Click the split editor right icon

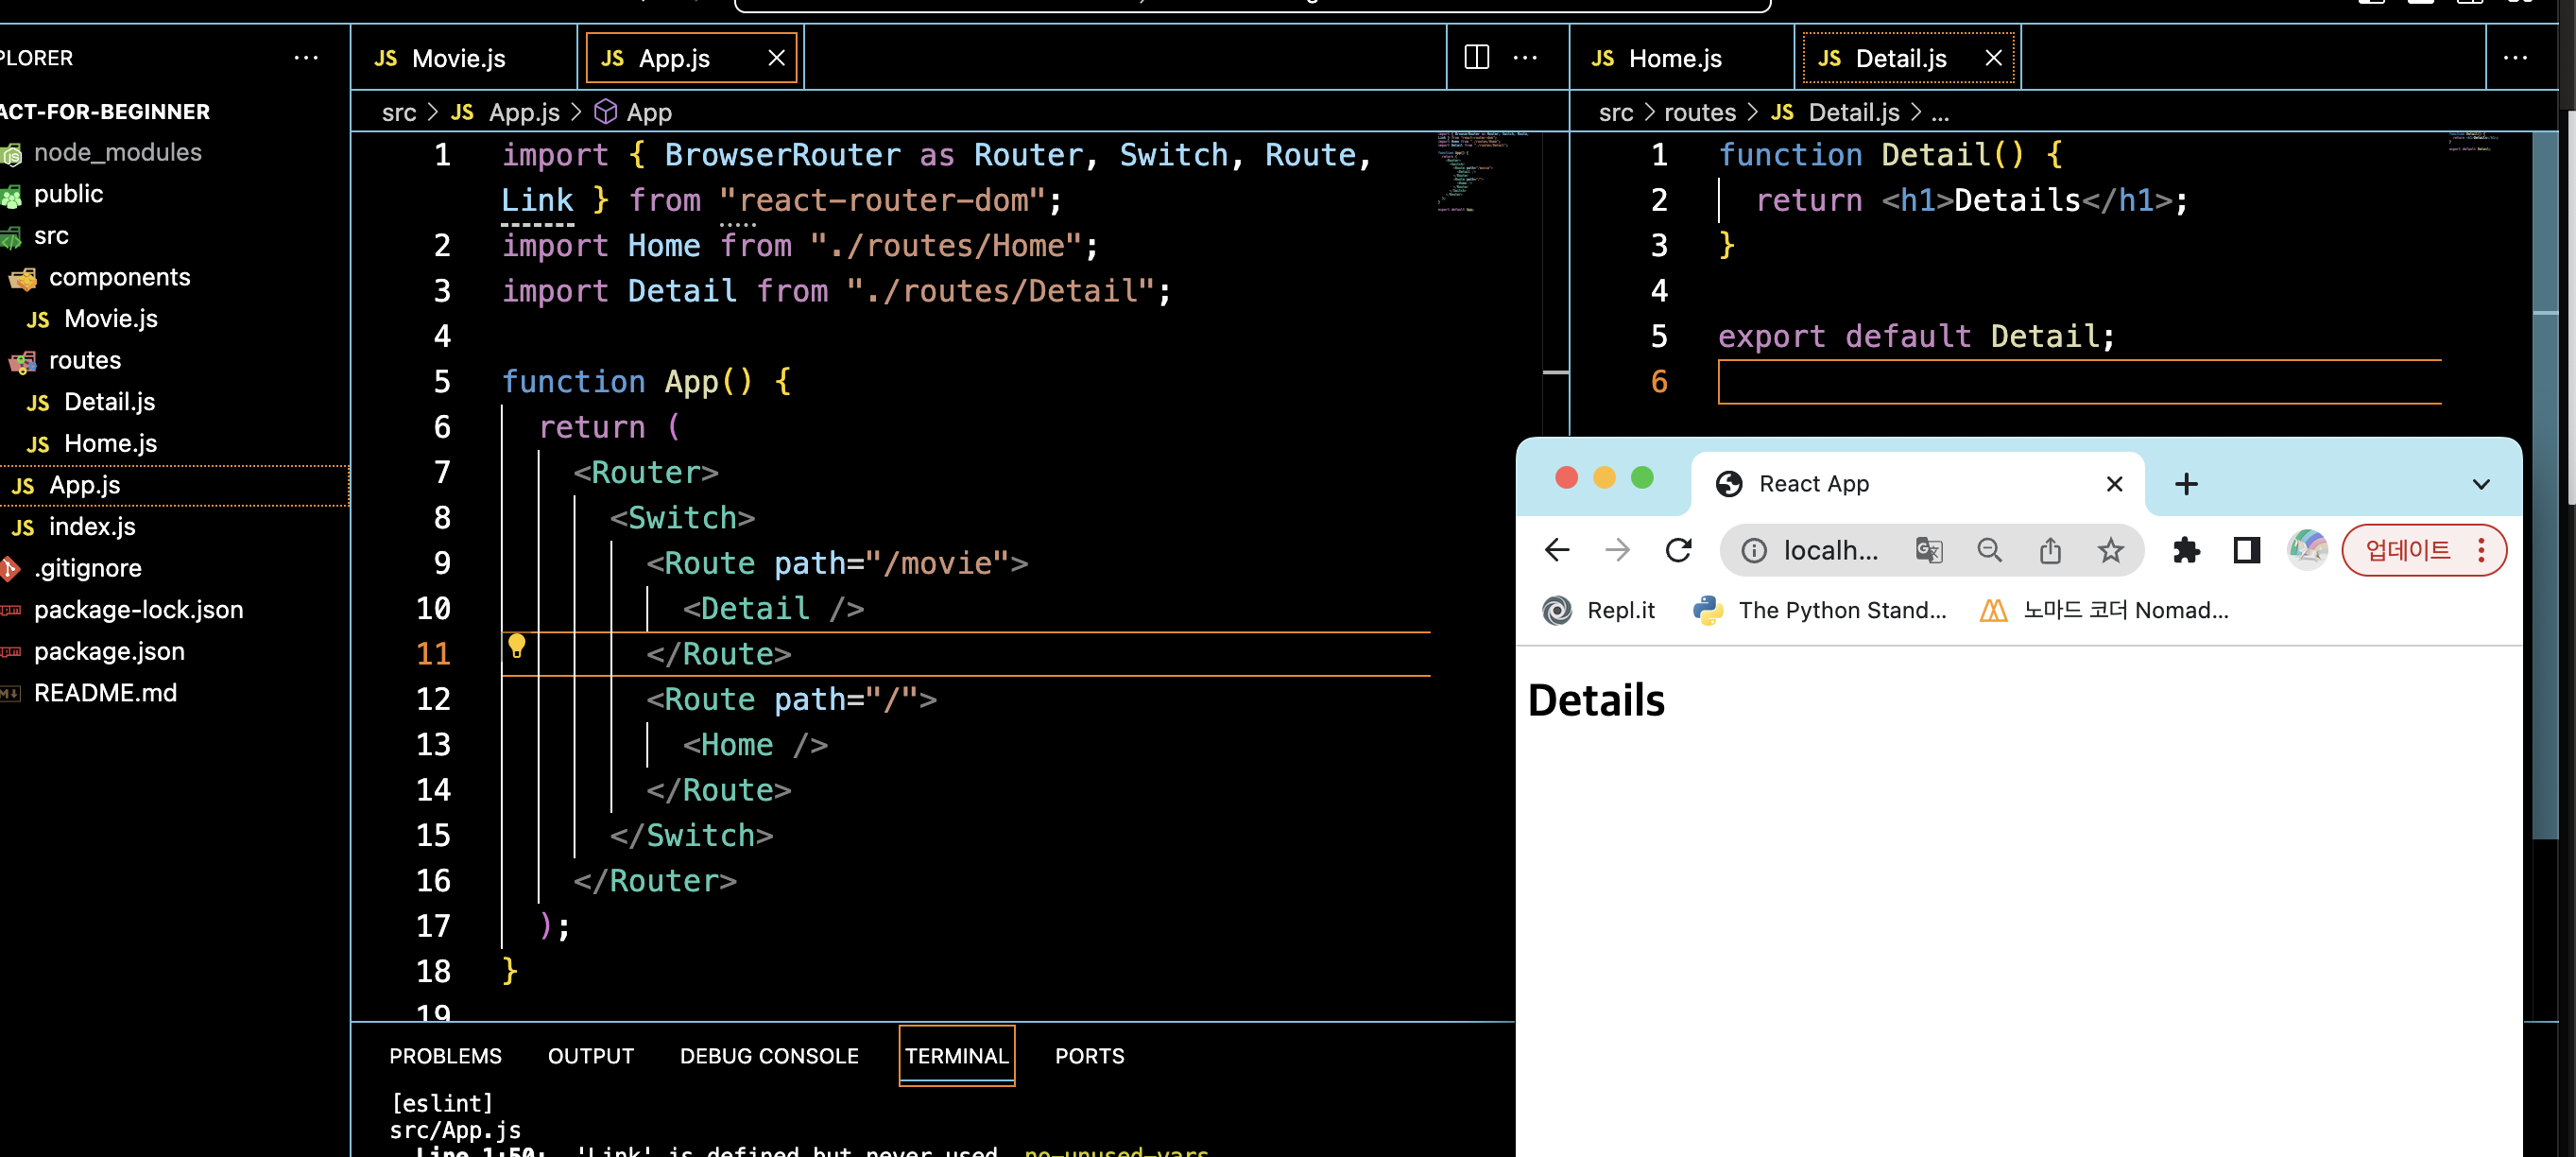click(x=1476, y=57)
